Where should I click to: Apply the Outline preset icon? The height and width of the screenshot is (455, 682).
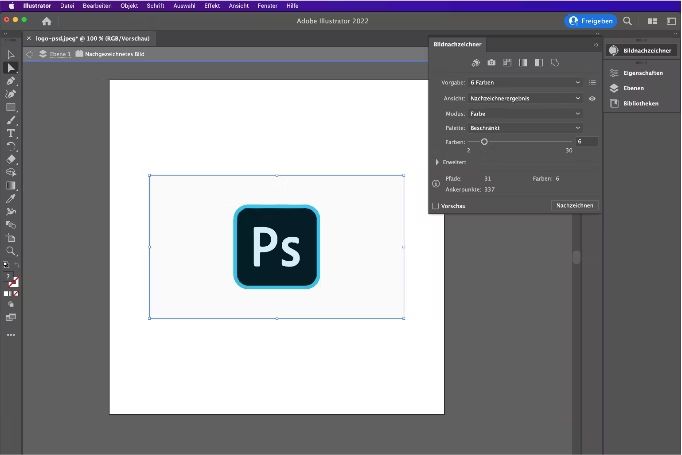(555, 63)
